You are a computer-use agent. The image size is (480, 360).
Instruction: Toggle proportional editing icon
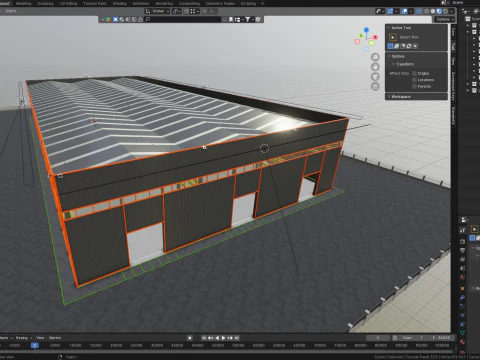tap(204, 11)
